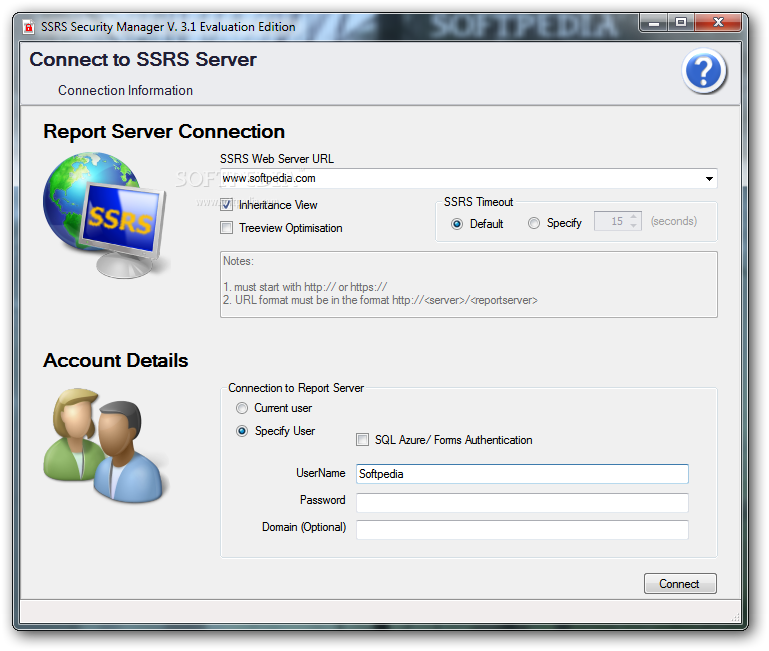Image resolution: width=769 pixels, height=651 pixels.
Task: Enable Treeview Optimisation checkbox
Action: (226, 228)
